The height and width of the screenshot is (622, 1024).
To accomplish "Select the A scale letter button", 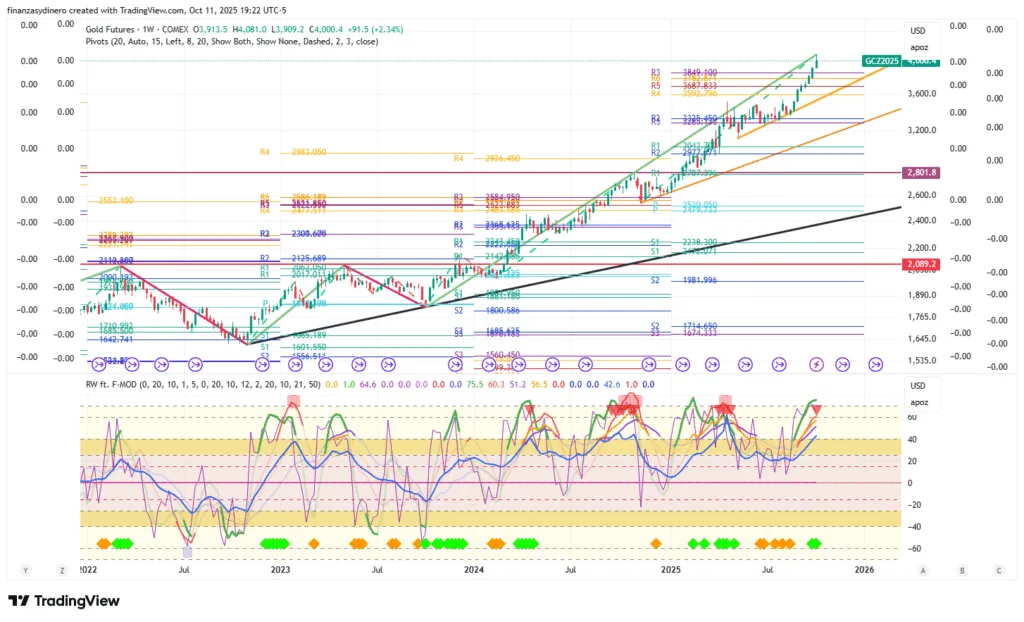I will (x=924, y=570).
